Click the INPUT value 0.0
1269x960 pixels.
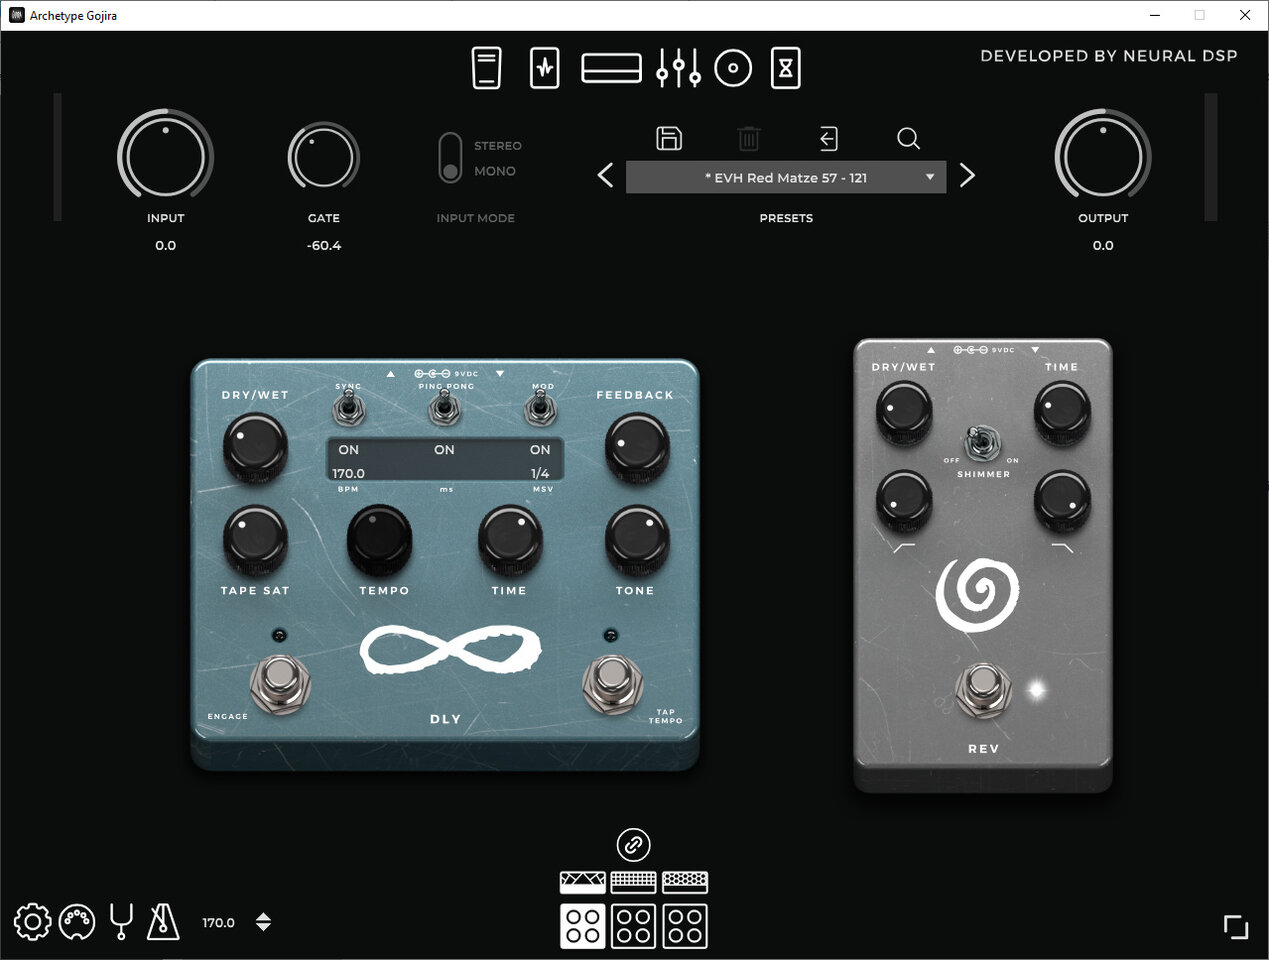coord(166,245)
